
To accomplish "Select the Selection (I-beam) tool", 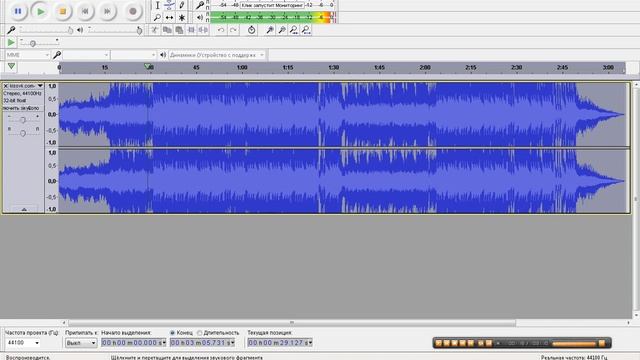I will [x=157, y=5].
